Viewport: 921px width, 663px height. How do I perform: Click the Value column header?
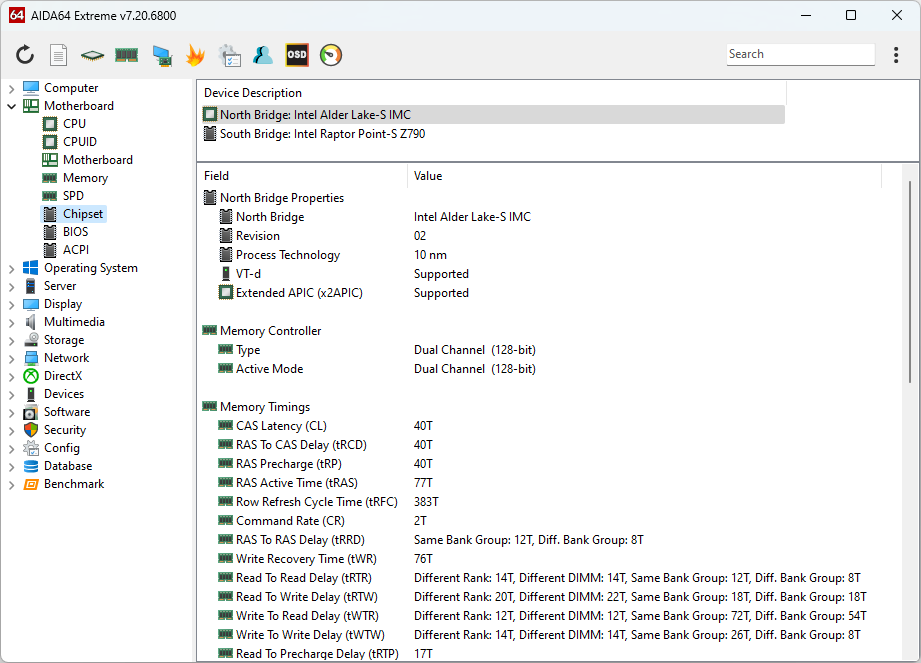(x=428, y=176)
